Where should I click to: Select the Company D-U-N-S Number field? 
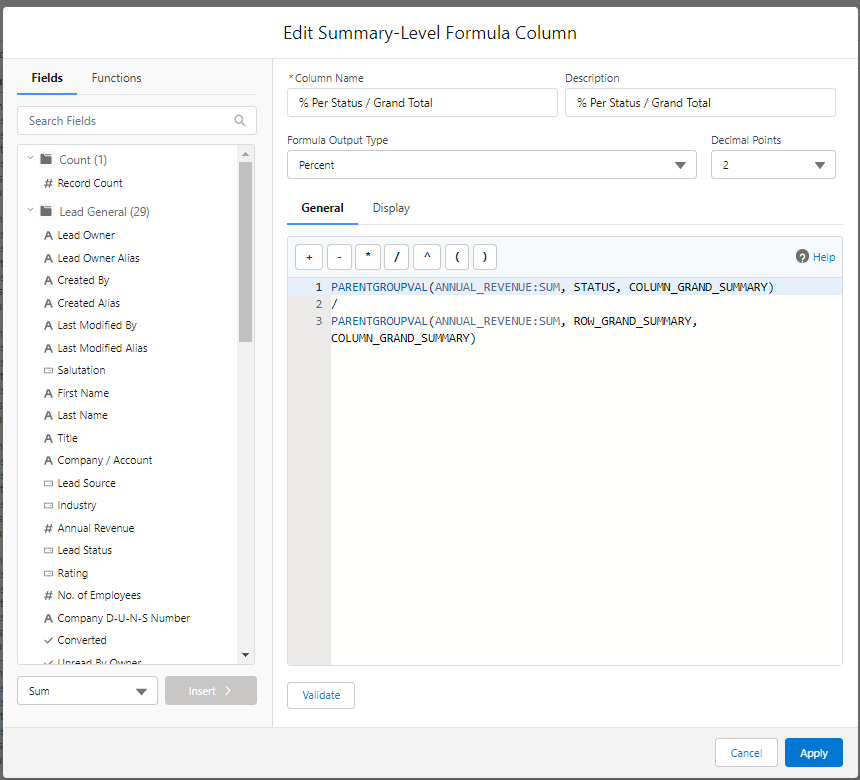click(123, 618)
